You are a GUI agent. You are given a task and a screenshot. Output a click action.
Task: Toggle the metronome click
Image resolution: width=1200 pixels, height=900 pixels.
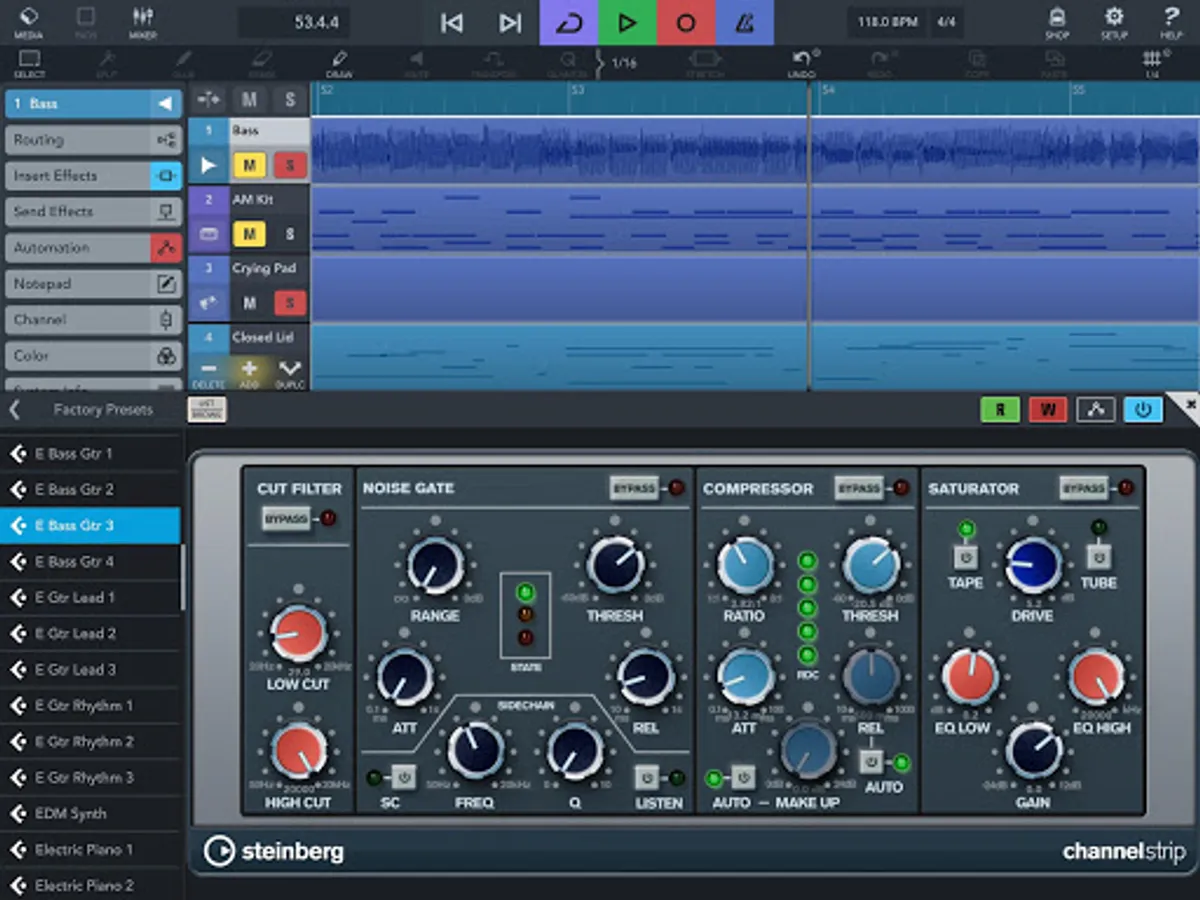744,23
